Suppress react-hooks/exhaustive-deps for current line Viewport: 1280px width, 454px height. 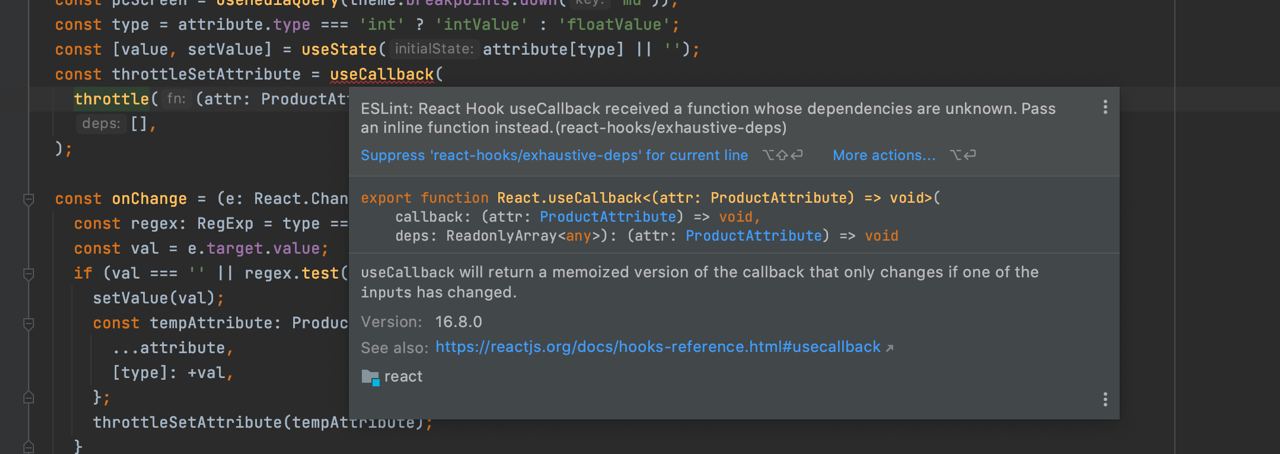coord(554,155)
